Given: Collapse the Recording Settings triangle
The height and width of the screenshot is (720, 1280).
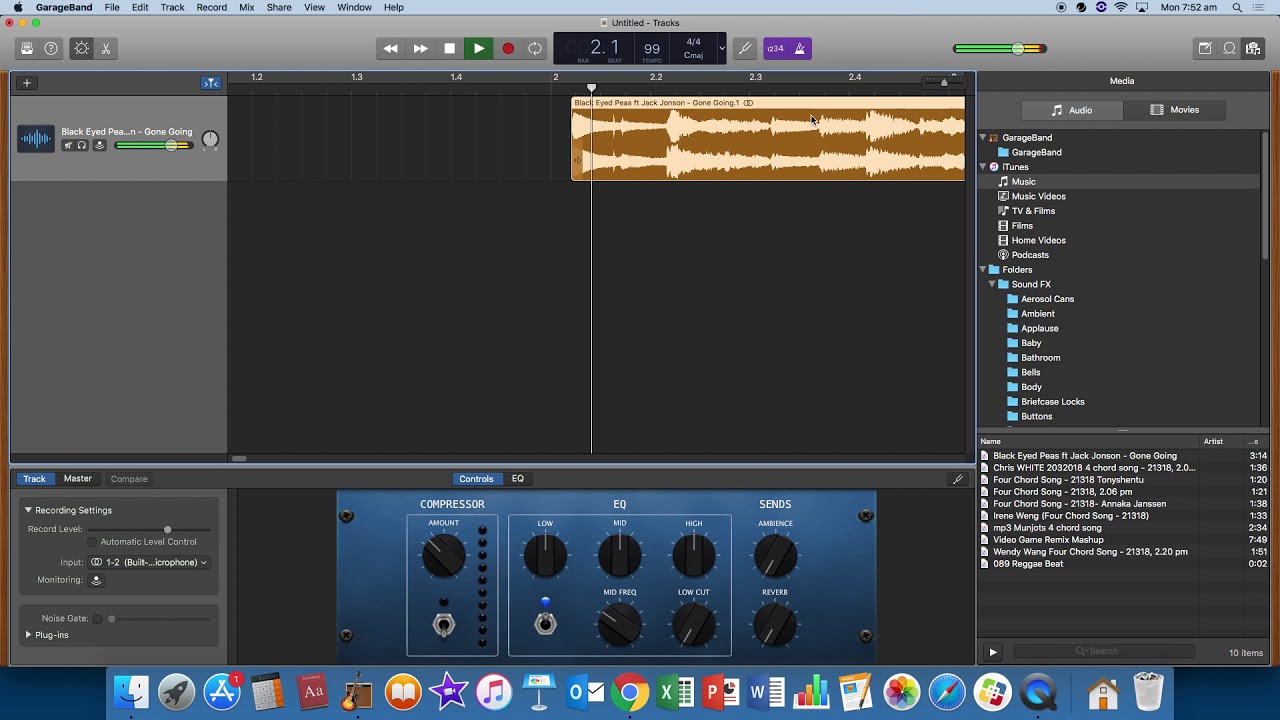Looking at the screenshot, I should (29, 510).
